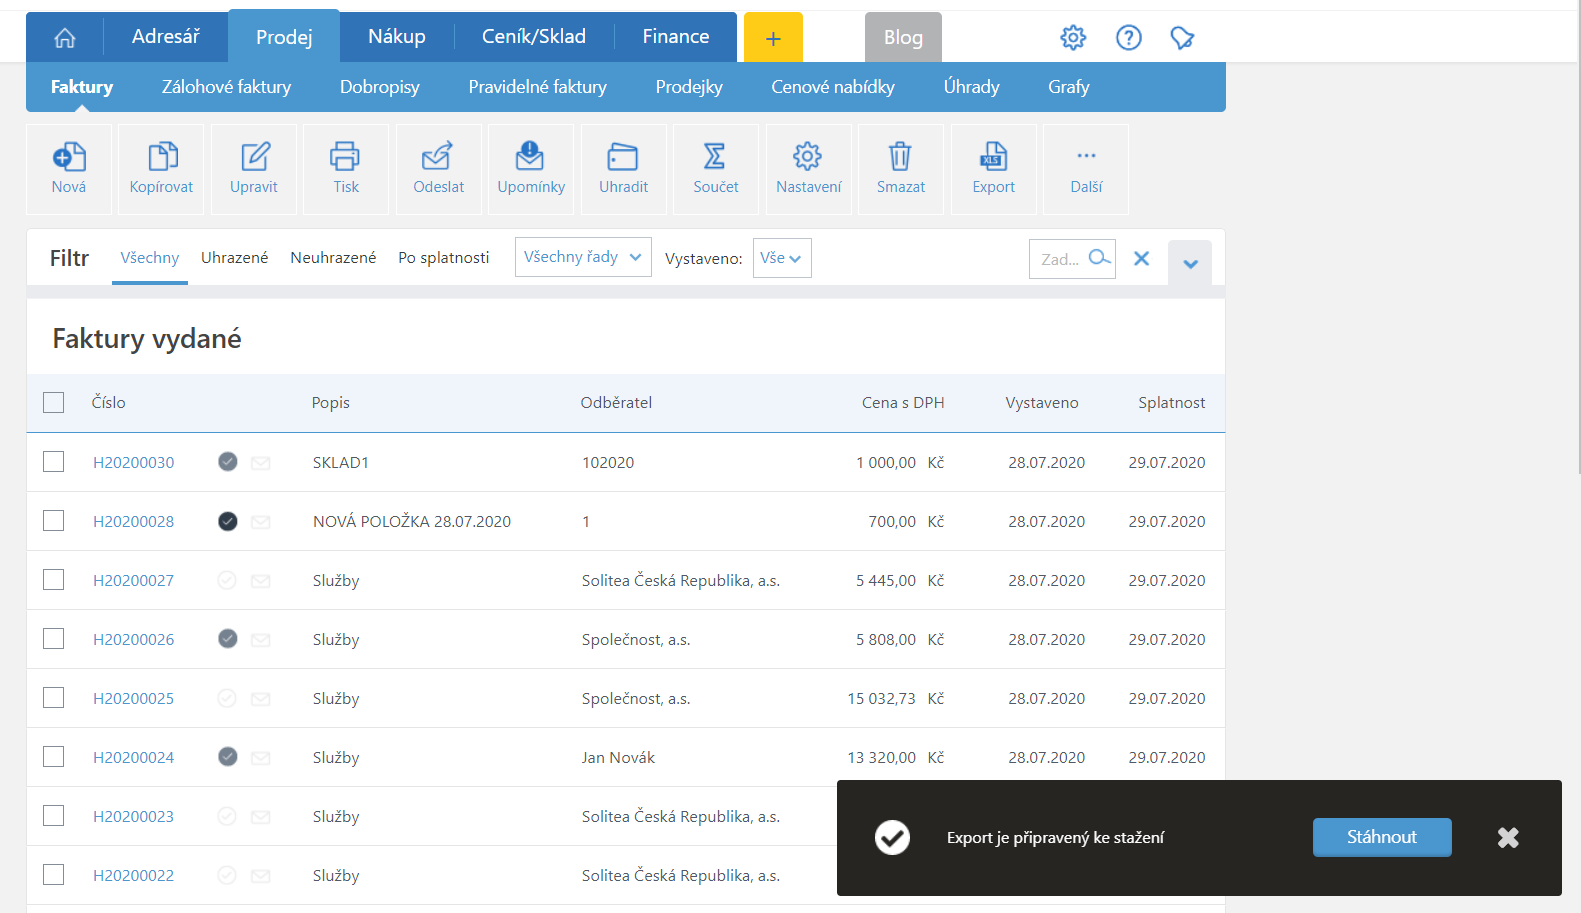Screen dimensions: 1581x913
Task: Edit invoice using Upravit
Action: point(254,169)
